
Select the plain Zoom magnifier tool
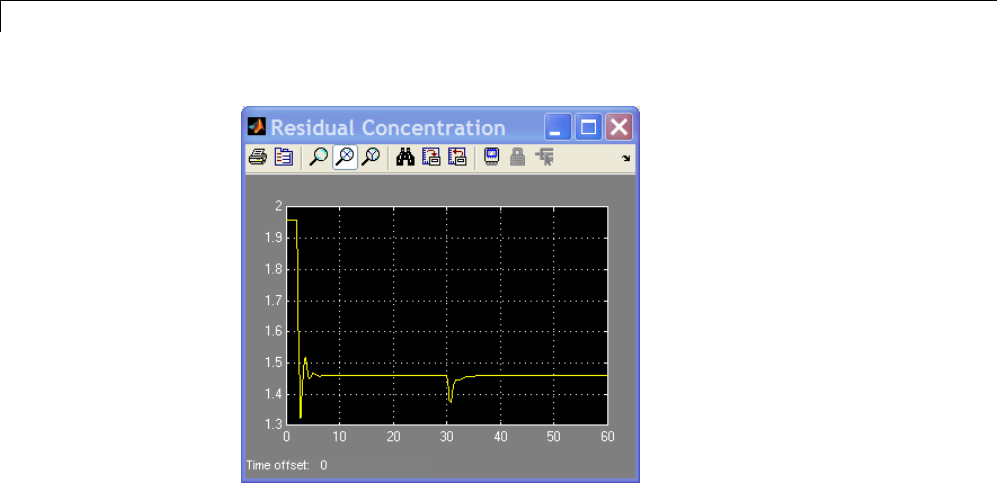317,157
